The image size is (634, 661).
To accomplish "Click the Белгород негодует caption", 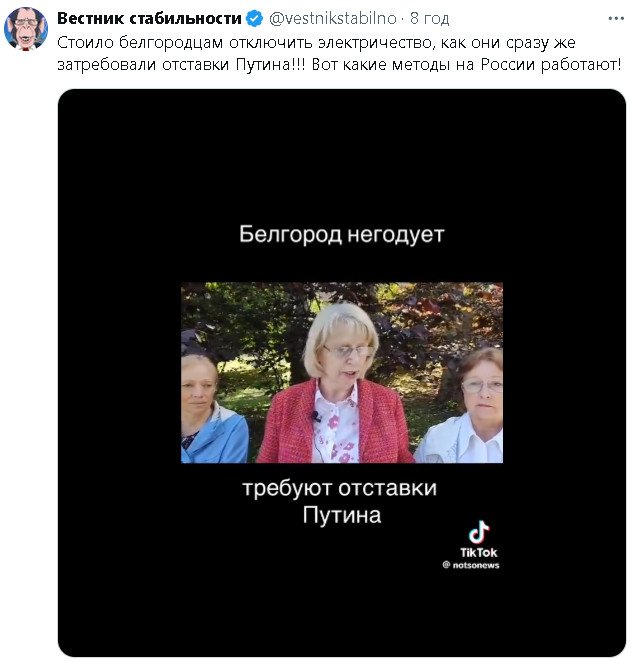I will (x=342, y=234).
